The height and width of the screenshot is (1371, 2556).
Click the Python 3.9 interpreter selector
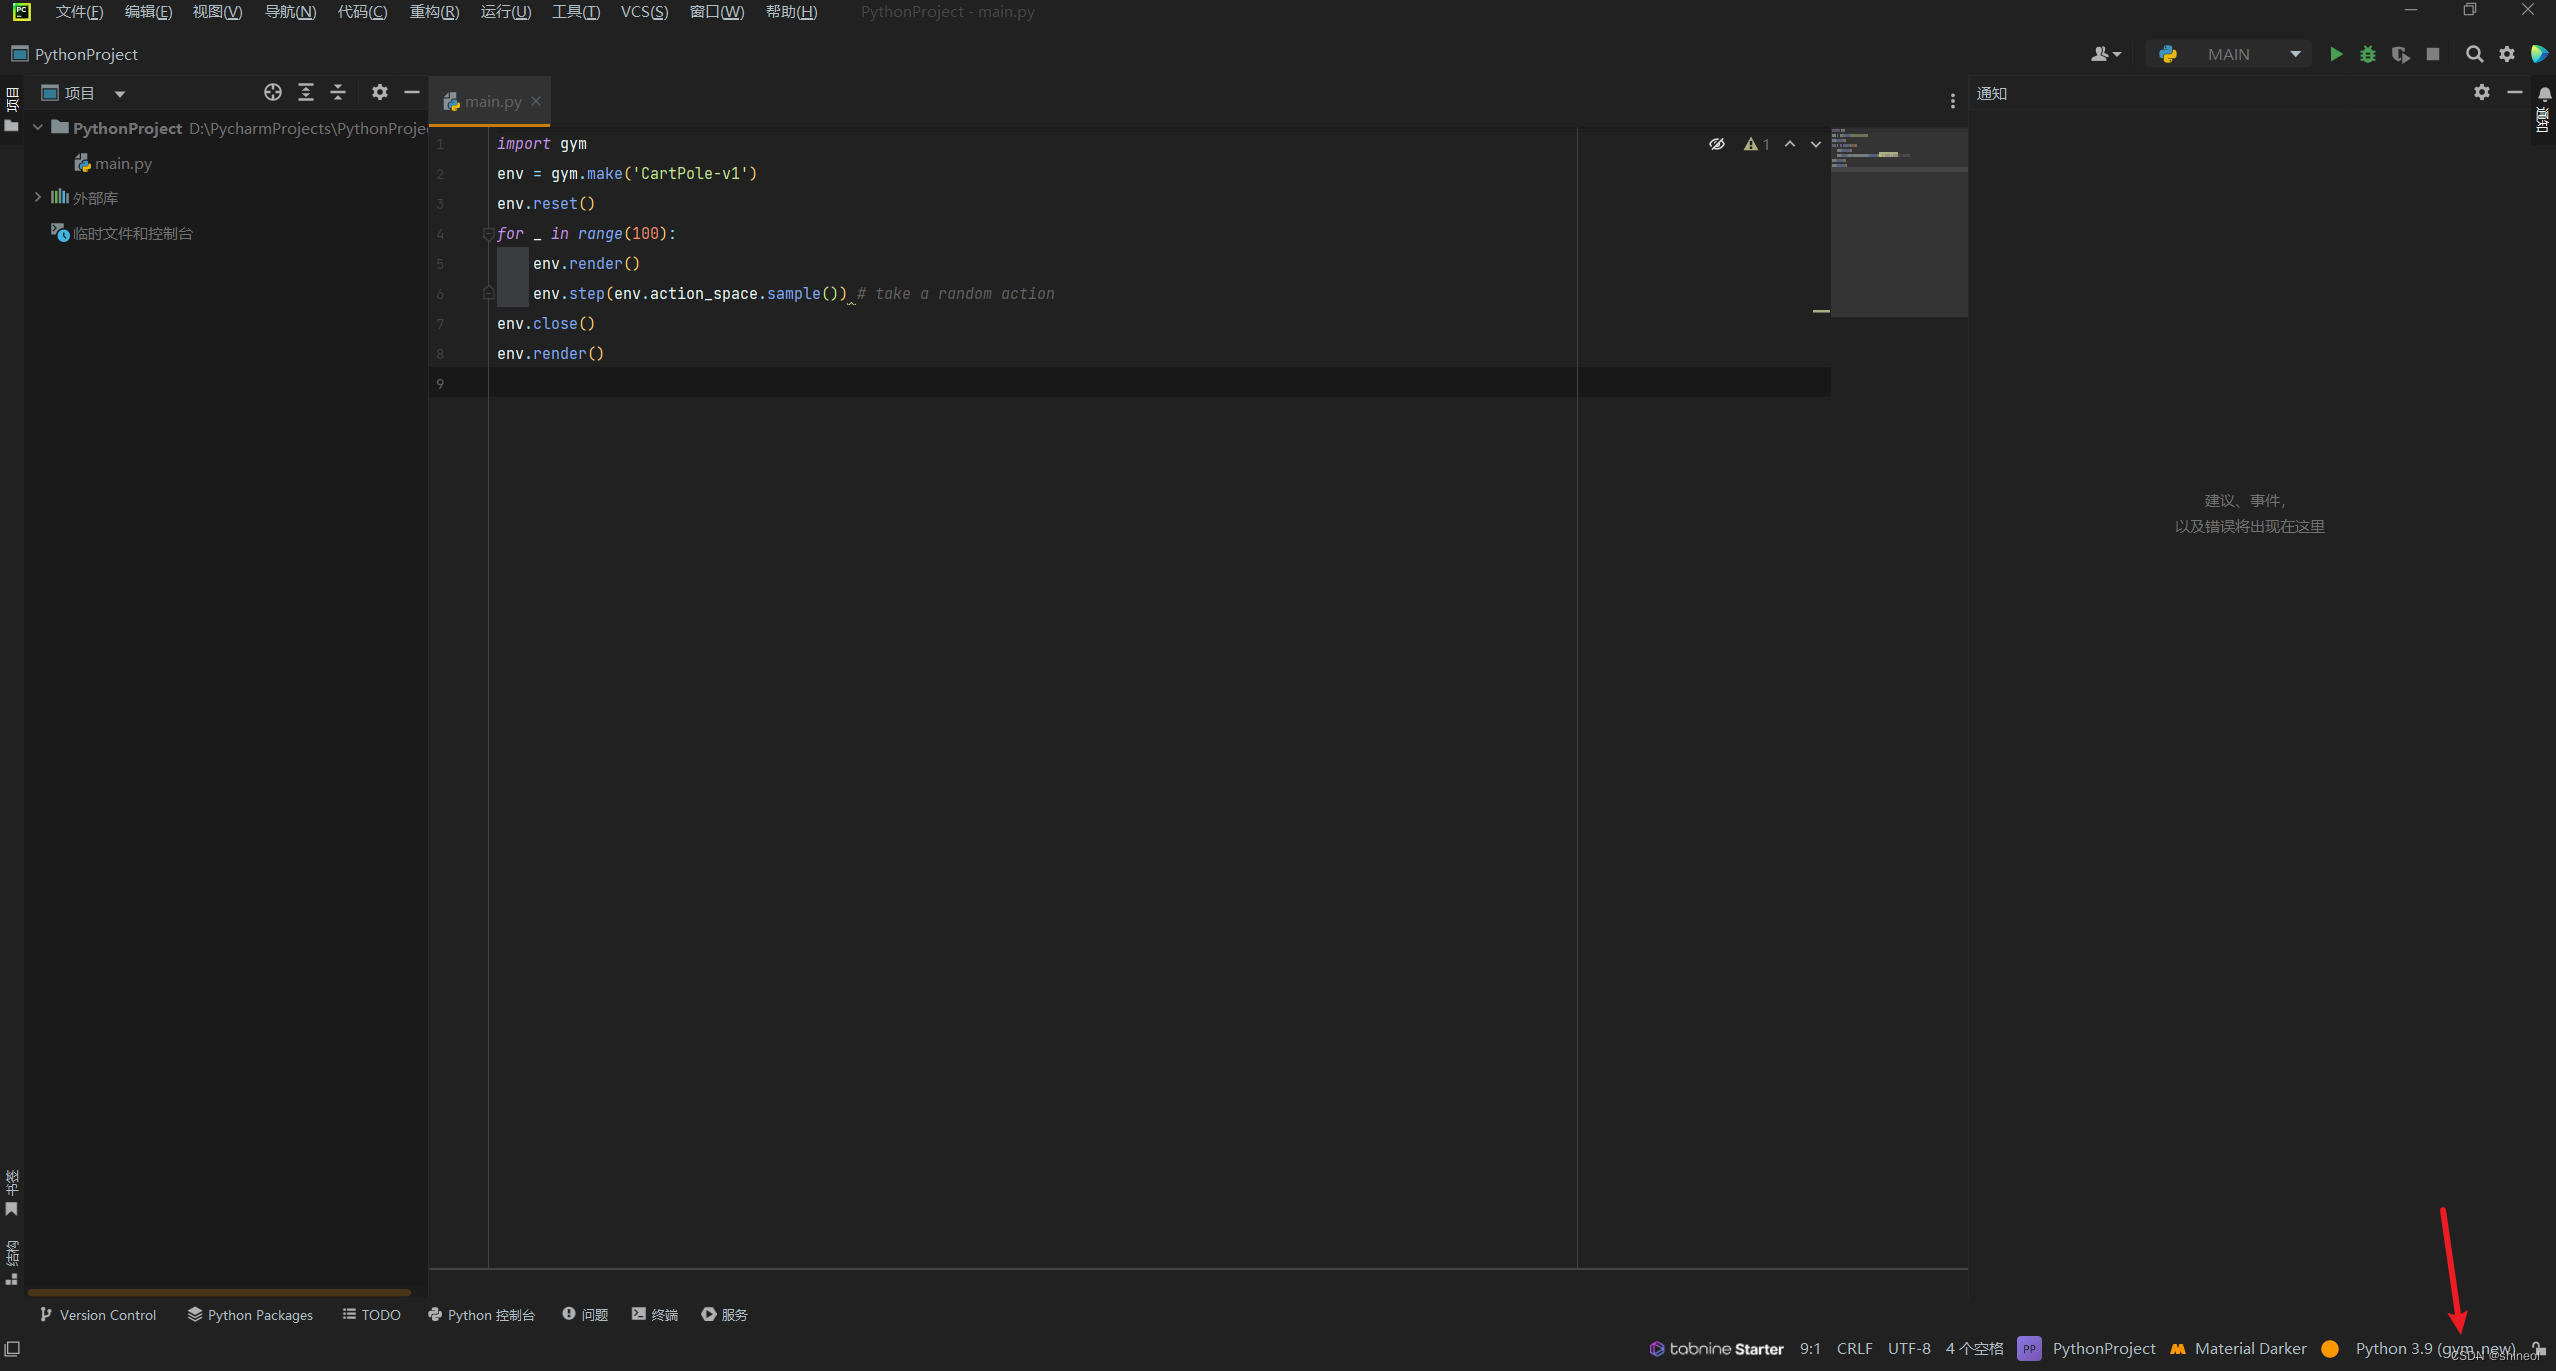(x=2434, y=1348)
